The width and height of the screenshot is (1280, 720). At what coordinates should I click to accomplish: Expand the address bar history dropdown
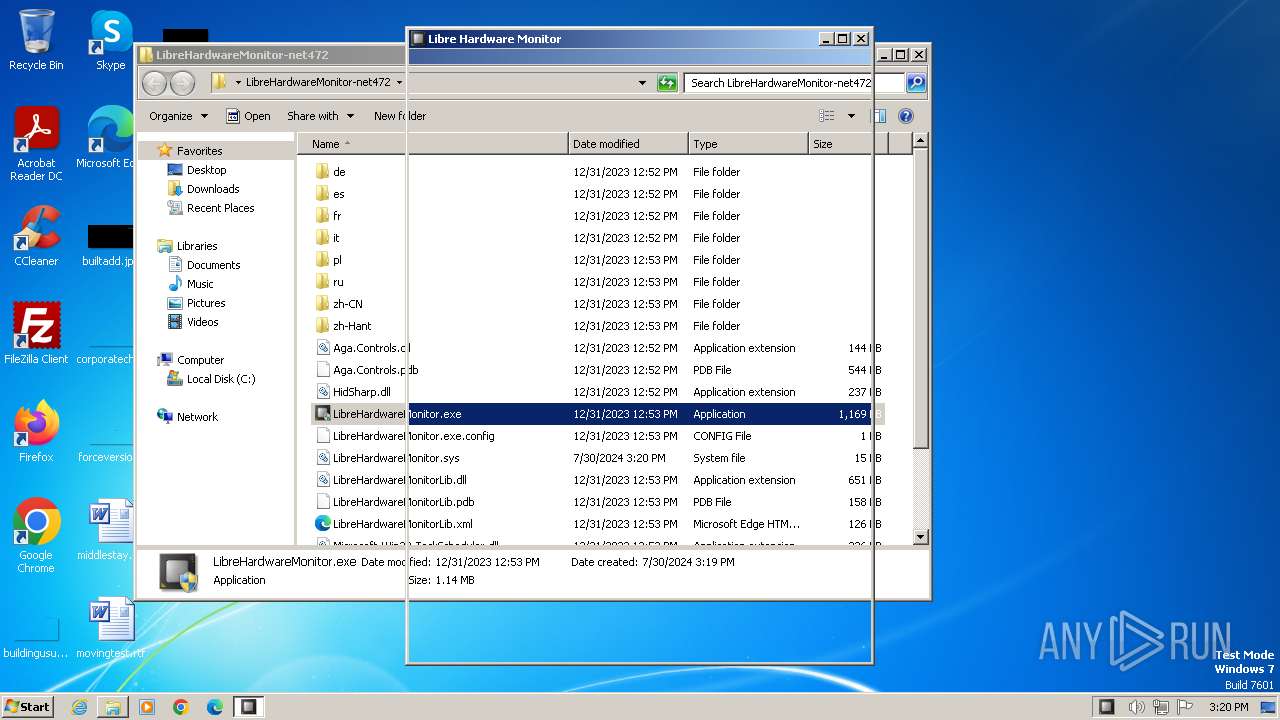pos(642,83)
